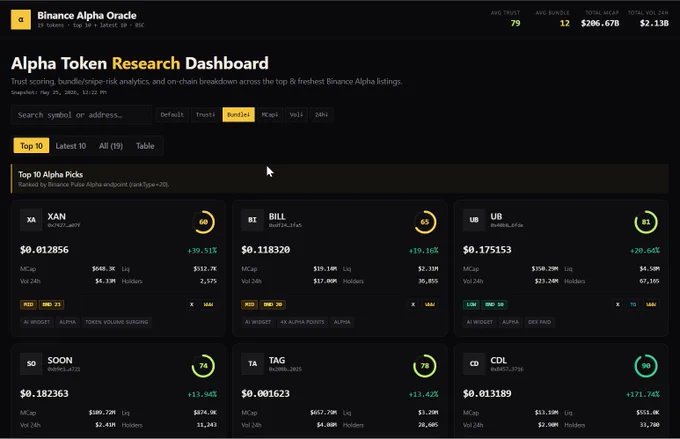
Task: Click the 4X ALPHA POINTS tag
Action: tap(302, 322)
